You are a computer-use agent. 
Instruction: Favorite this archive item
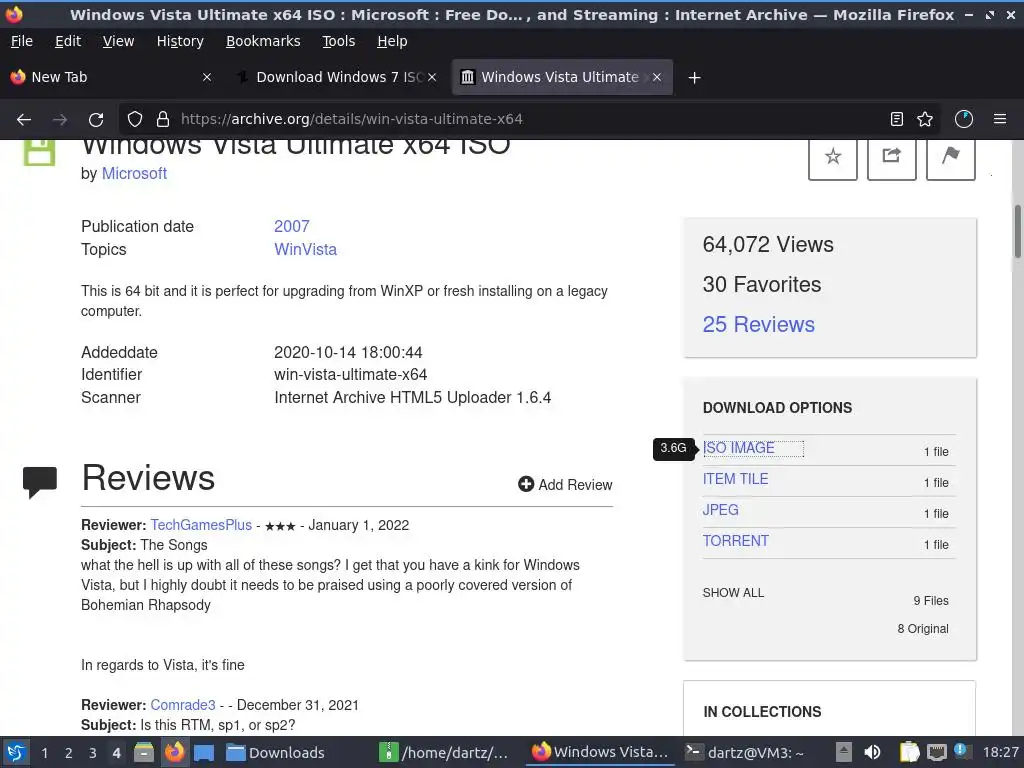click(x=833, y=157)
